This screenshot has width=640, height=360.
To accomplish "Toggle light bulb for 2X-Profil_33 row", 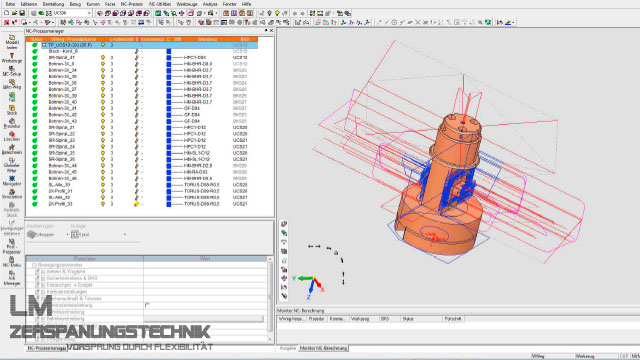I will [x=103, y=204].
